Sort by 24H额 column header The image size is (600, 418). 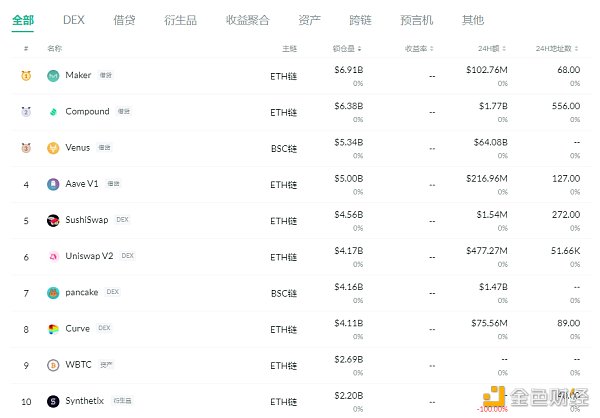496,48
